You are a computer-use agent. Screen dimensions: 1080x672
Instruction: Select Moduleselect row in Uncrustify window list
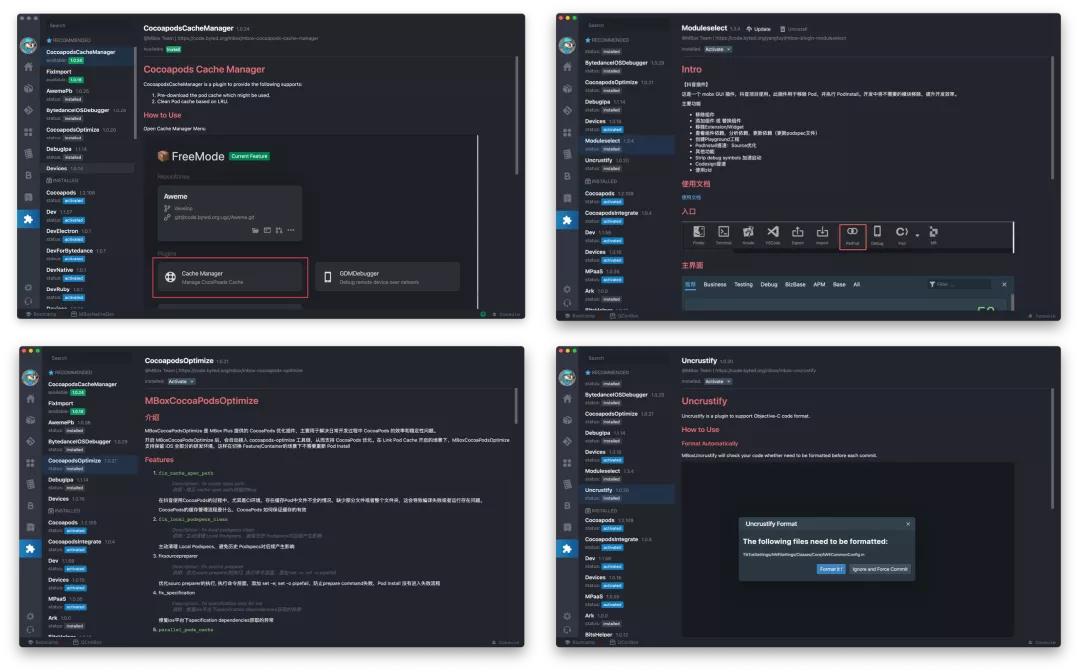628,474
